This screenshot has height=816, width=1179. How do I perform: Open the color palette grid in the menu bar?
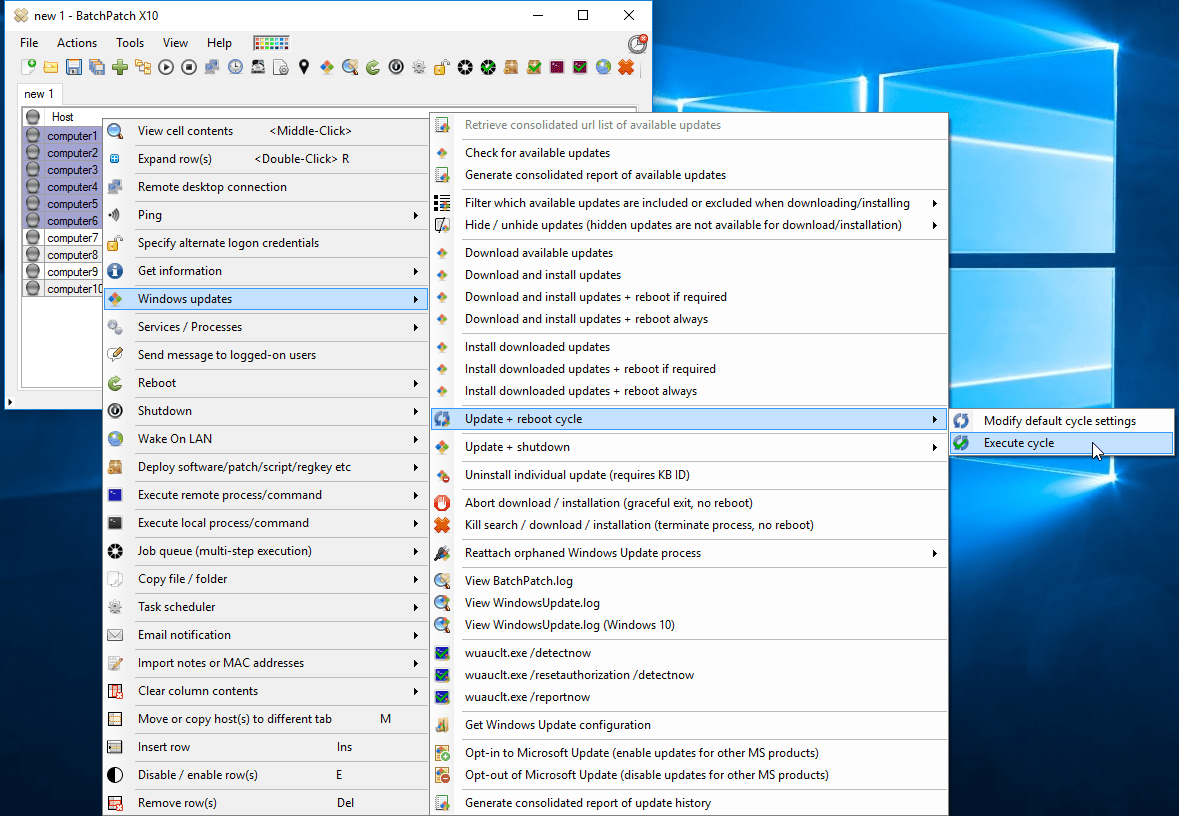[x=271, y=43]
